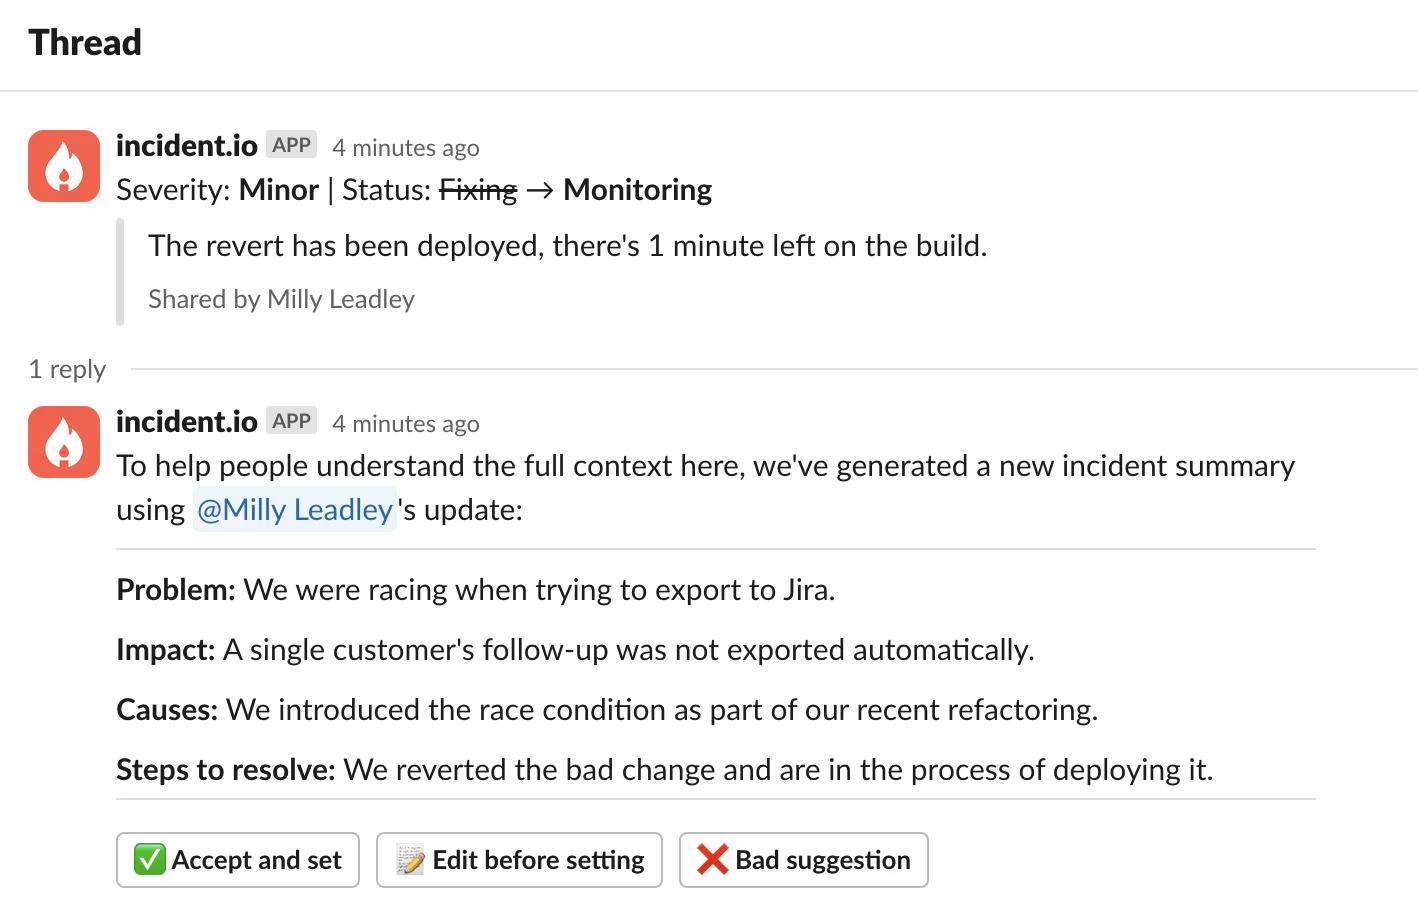Click the 'Shared by Milly Leadley' text
Screen dimensions: 1418x920
coord(281,299)
